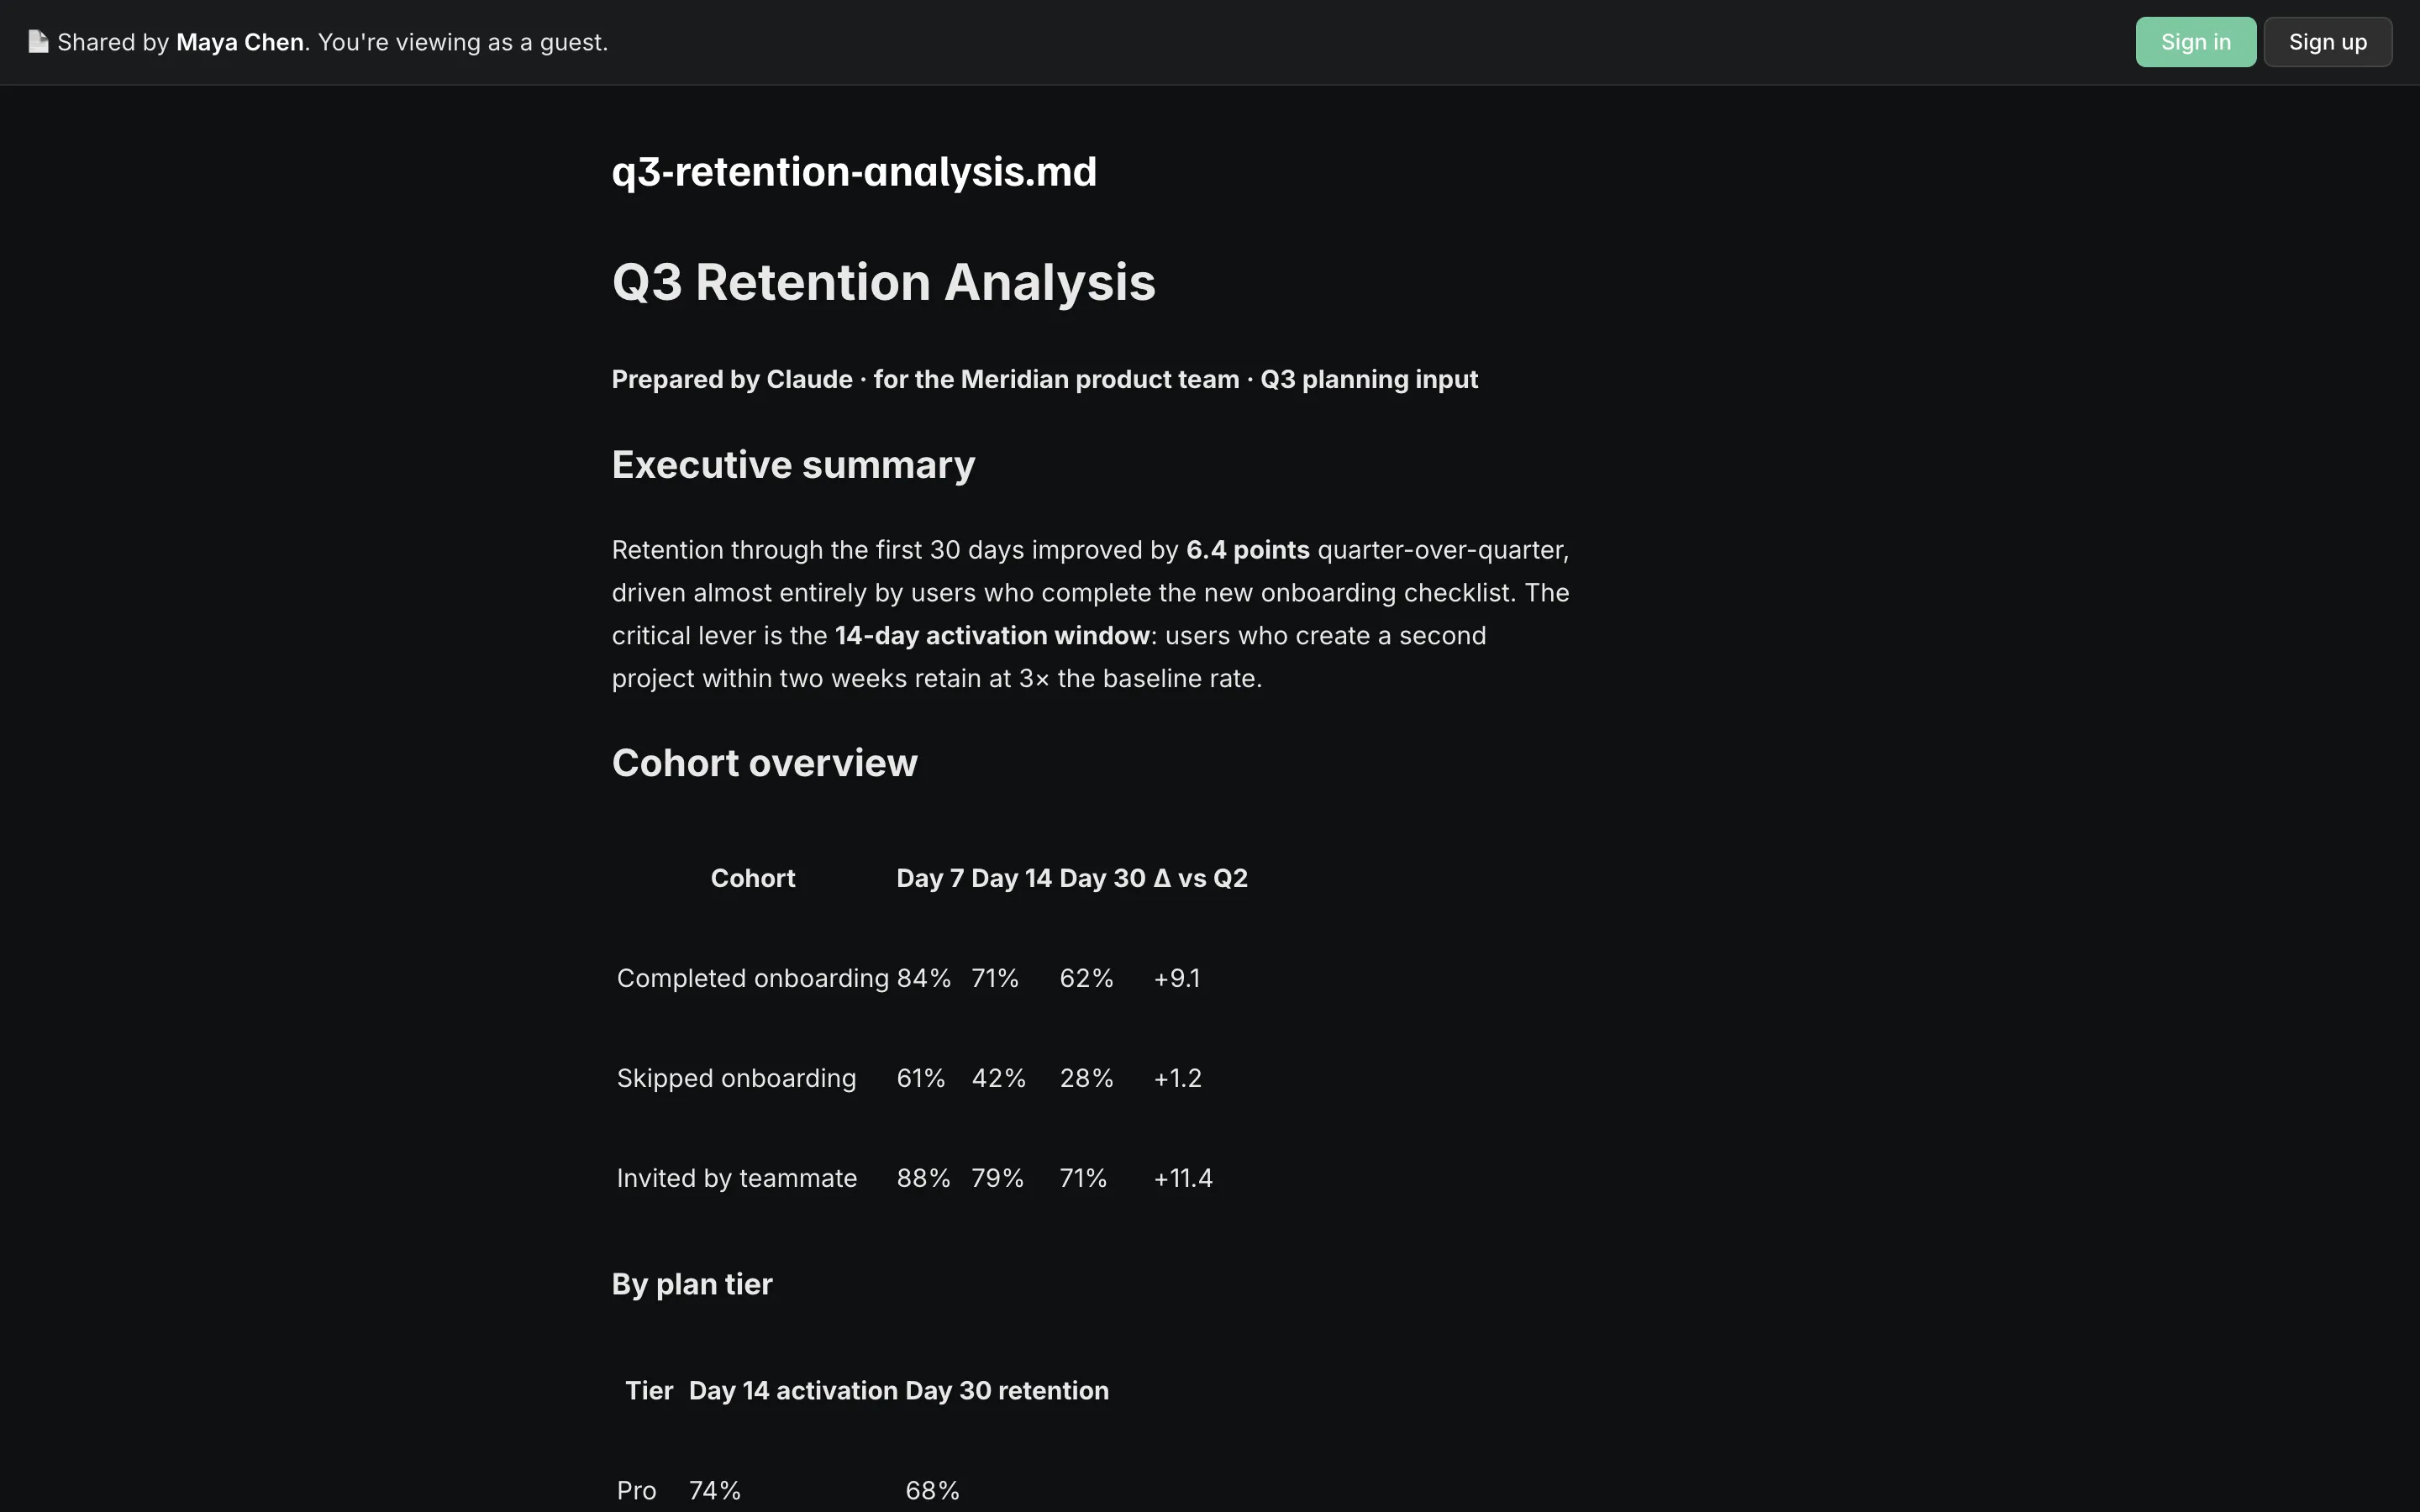The height and width of the screenshot is (1512, 2420).
Task: Select the q3-retention-analysis.md file title
Action: pos(854,172)
